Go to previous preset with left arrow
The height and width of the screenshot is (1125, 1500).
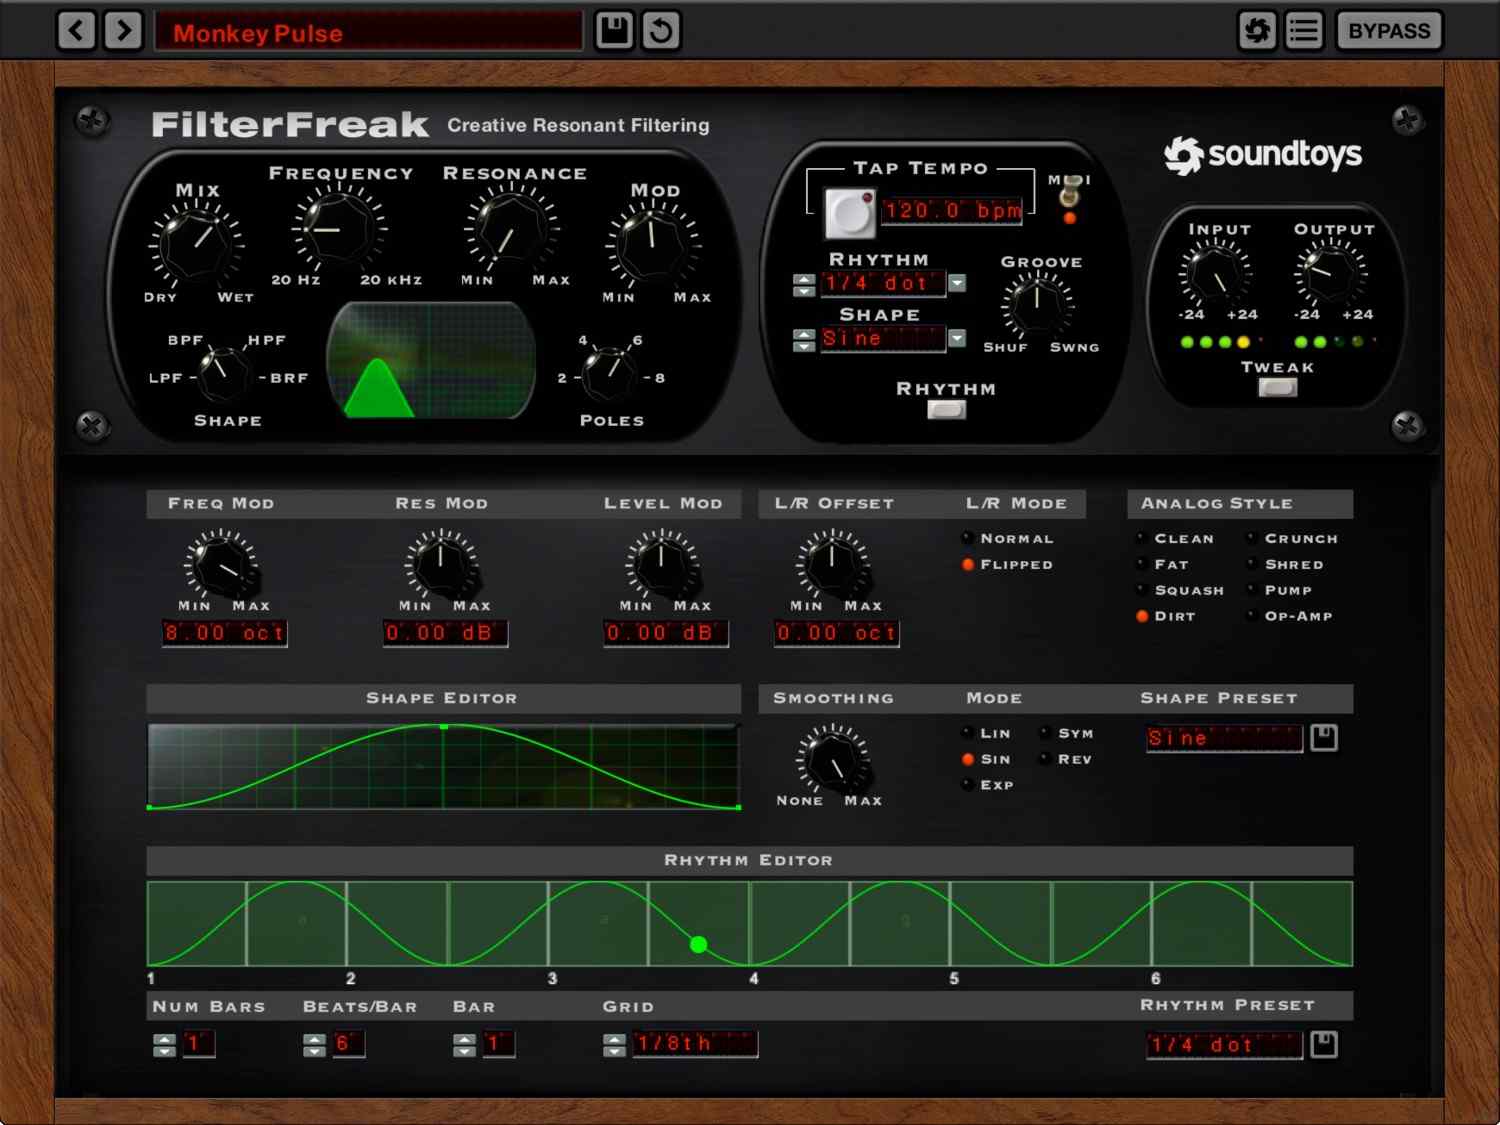pyautogui.click(x=76, y=30)
